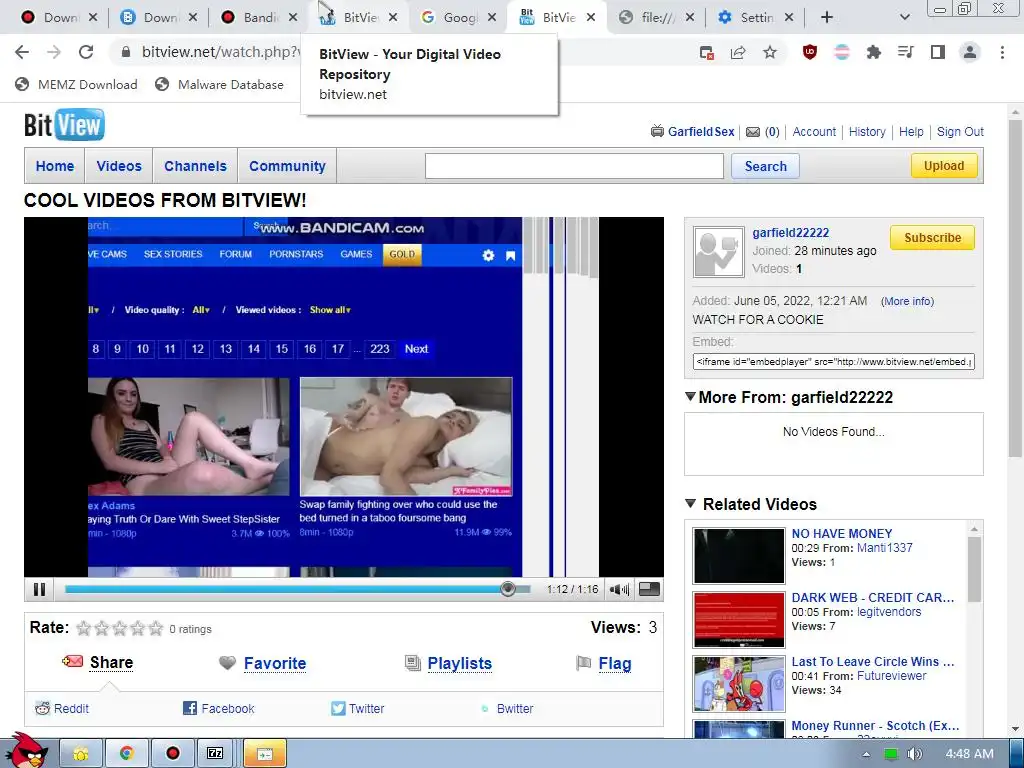Toggle fullscreen mode in the video player
Image resolution: width=1024 pixels, height=768 pixels.
pos(648,589)
